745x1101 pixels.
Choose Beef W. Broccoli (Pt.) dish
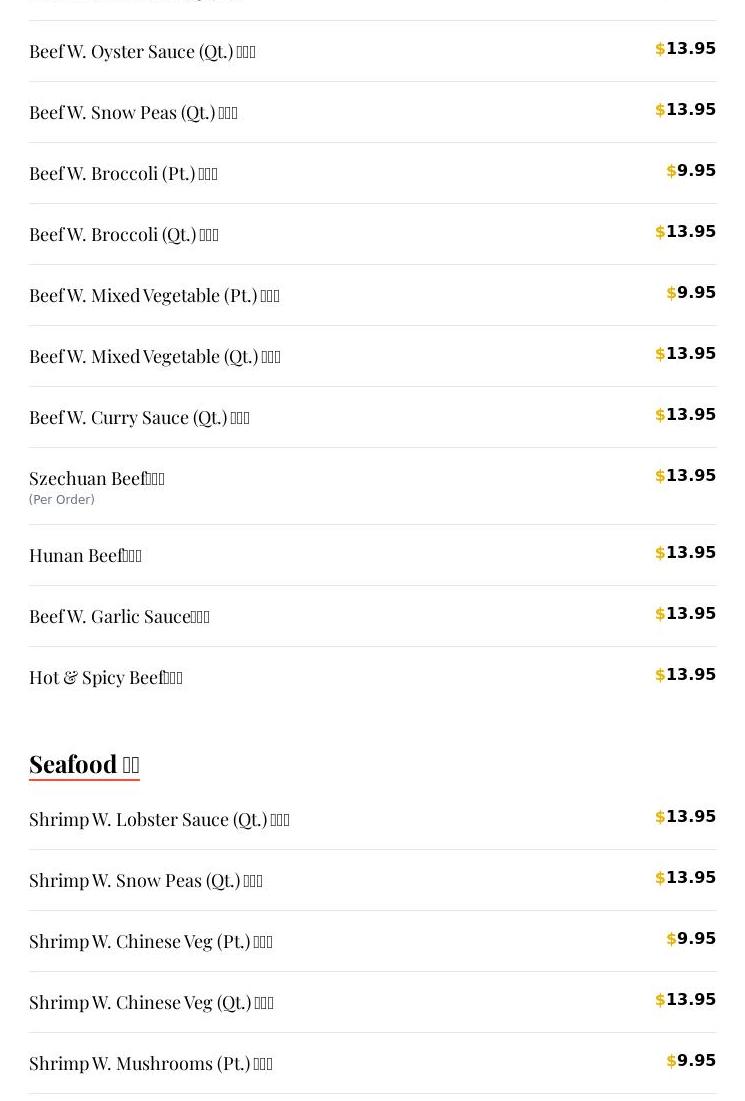pos(123,174)
